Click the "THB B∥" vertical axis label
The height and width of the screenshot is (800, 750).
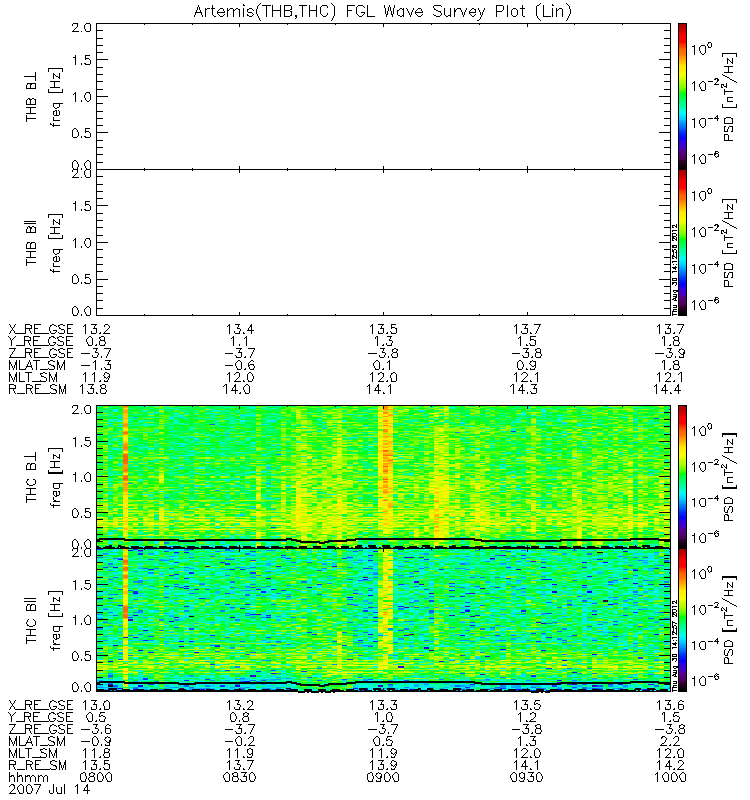tap(32, 244)
